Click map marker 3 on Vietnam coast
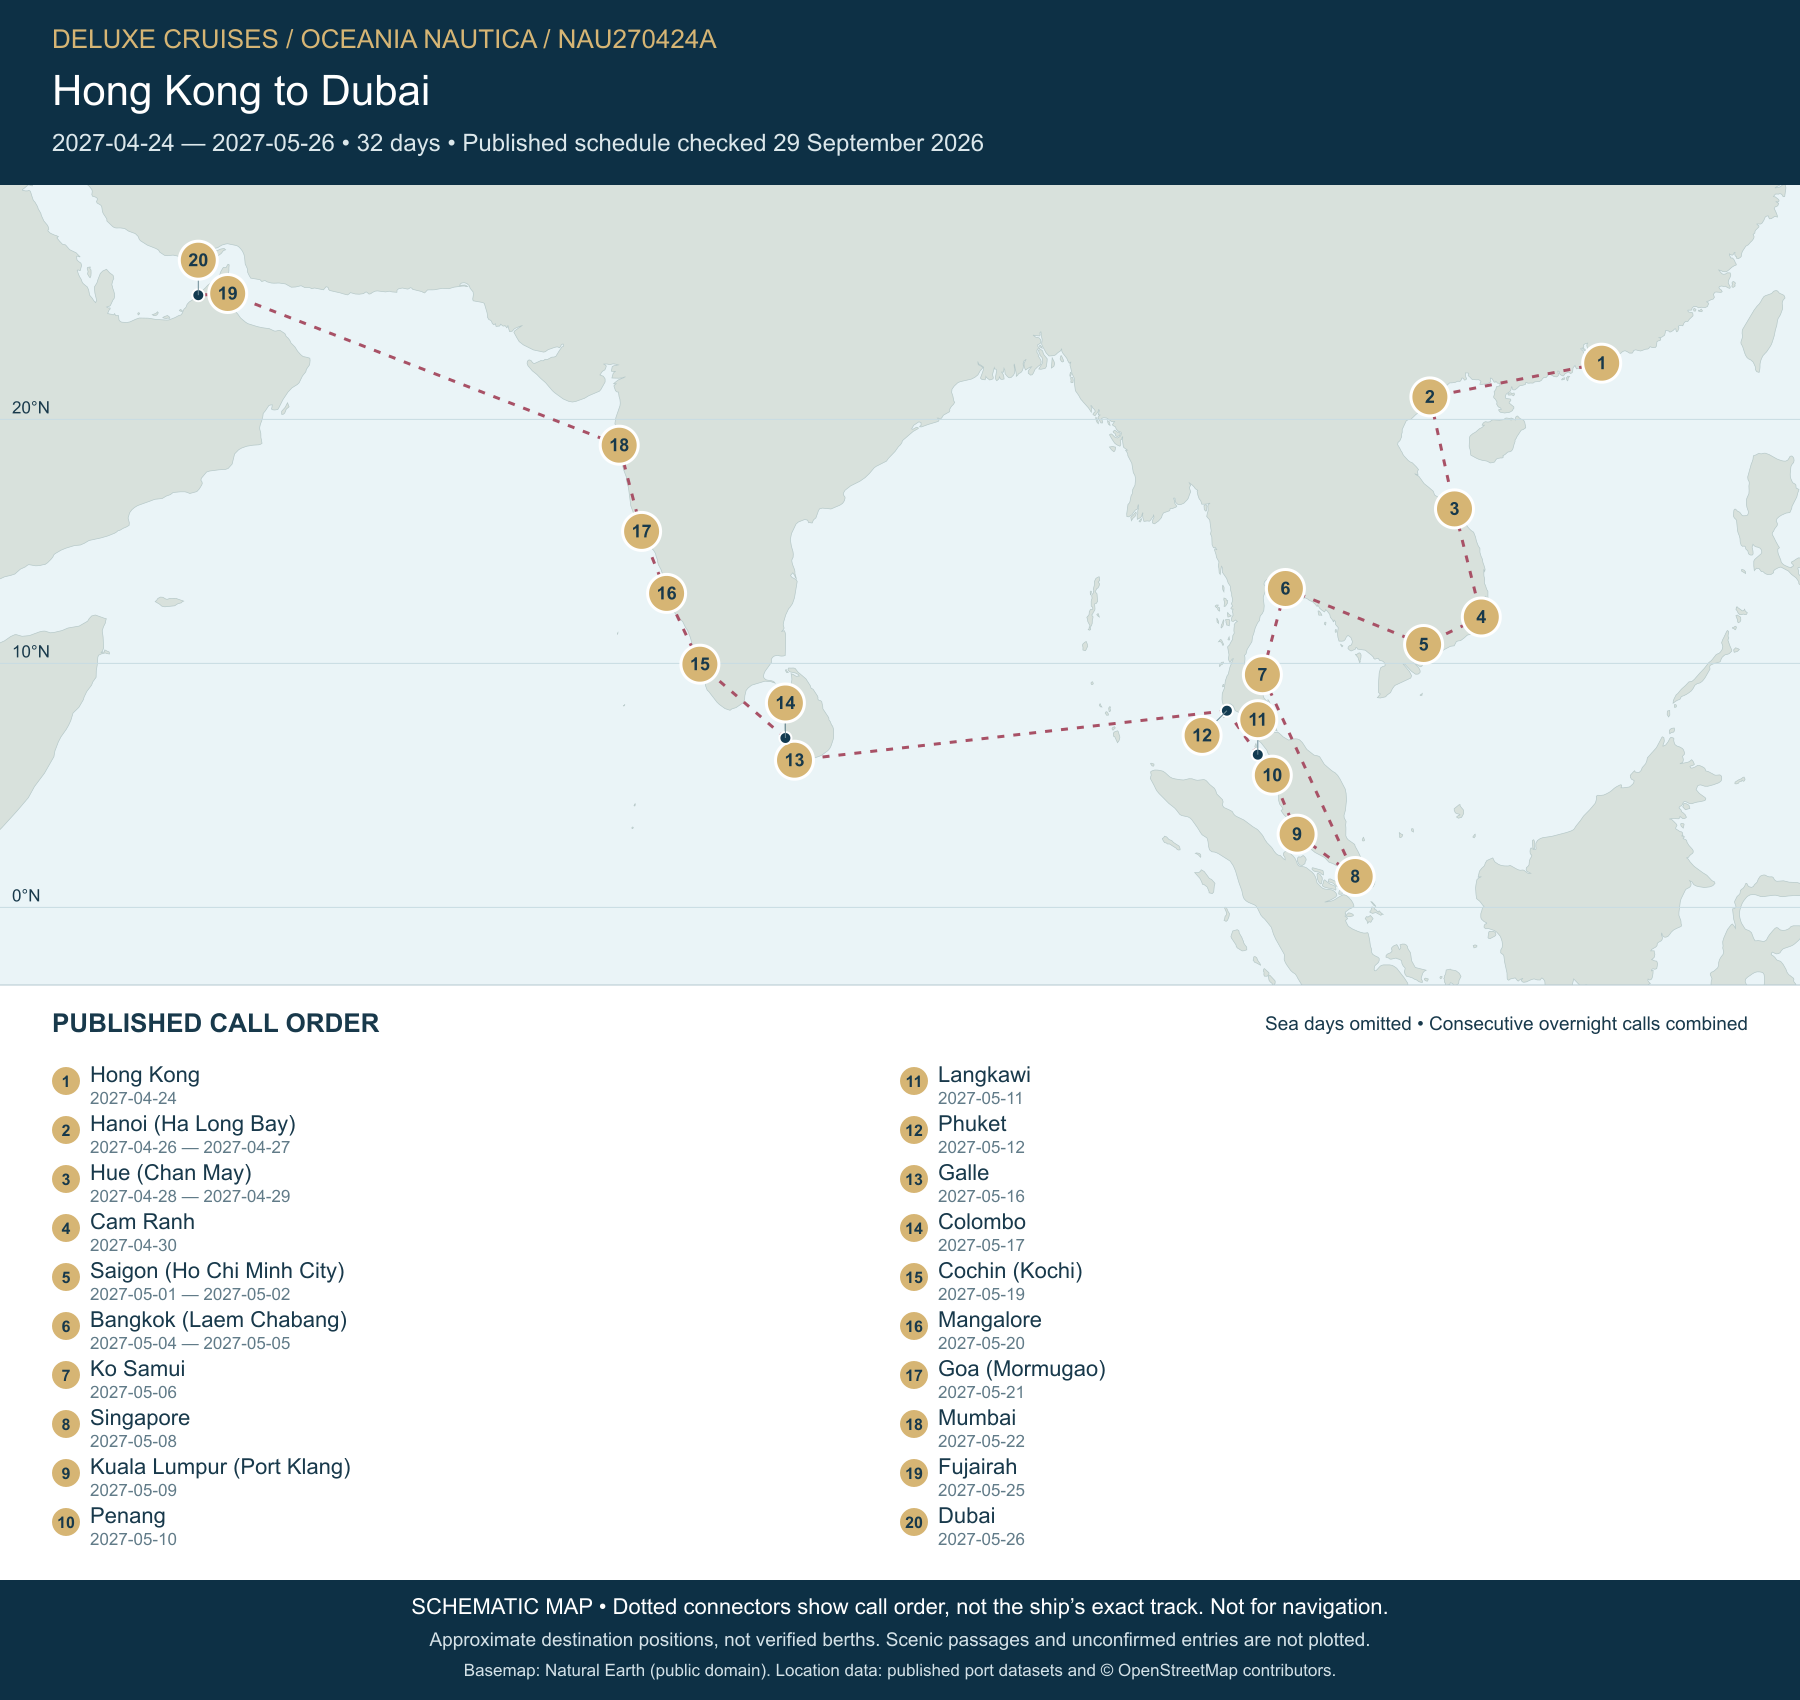Image resolution: width=1800 pixels, height=1700 pixels. click(x=1454, y=509)
